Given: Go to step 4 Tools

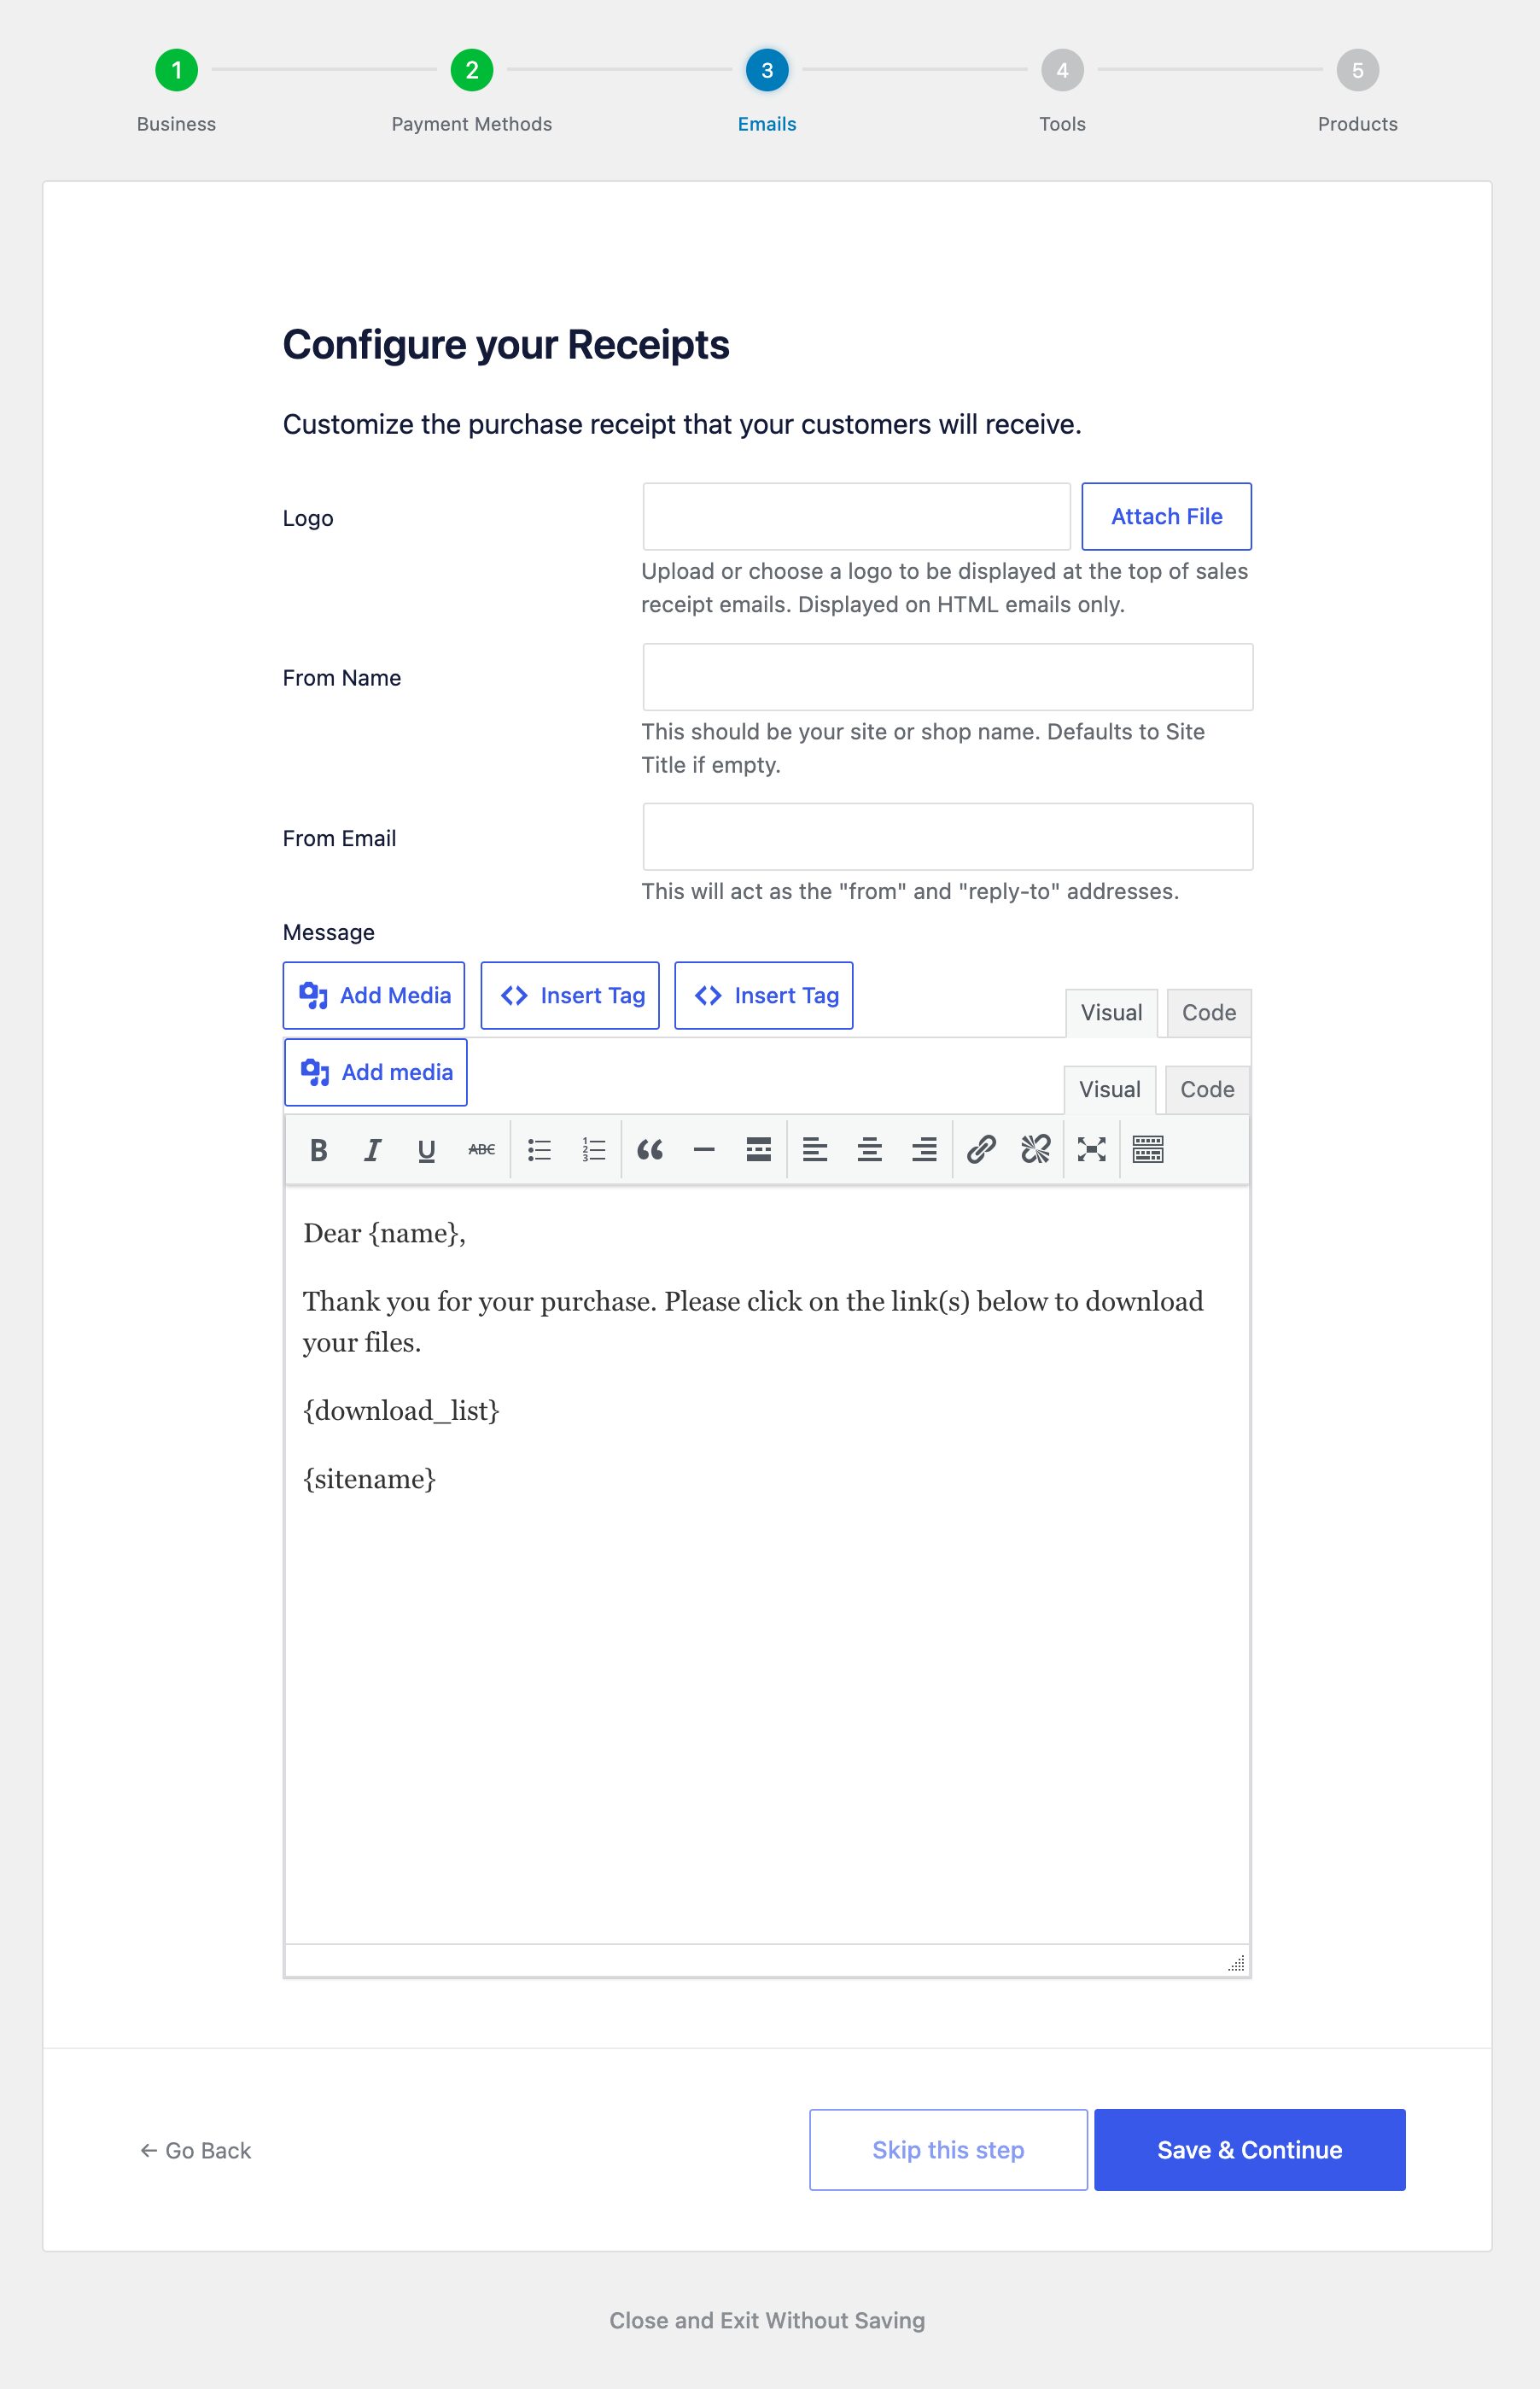Looking at the screenshot, I should [1062, 70].
